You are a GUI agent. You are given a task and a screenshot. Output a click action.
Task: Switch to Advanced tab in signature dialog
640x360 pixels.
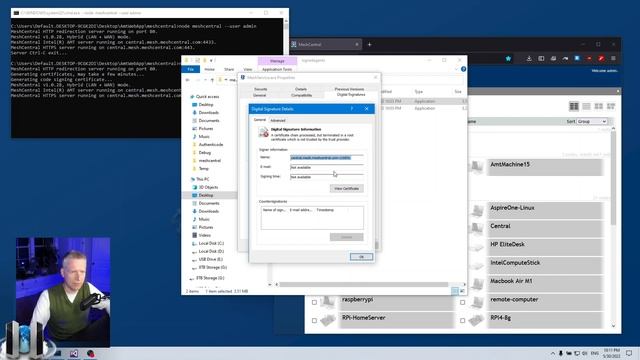pos(278,120)
